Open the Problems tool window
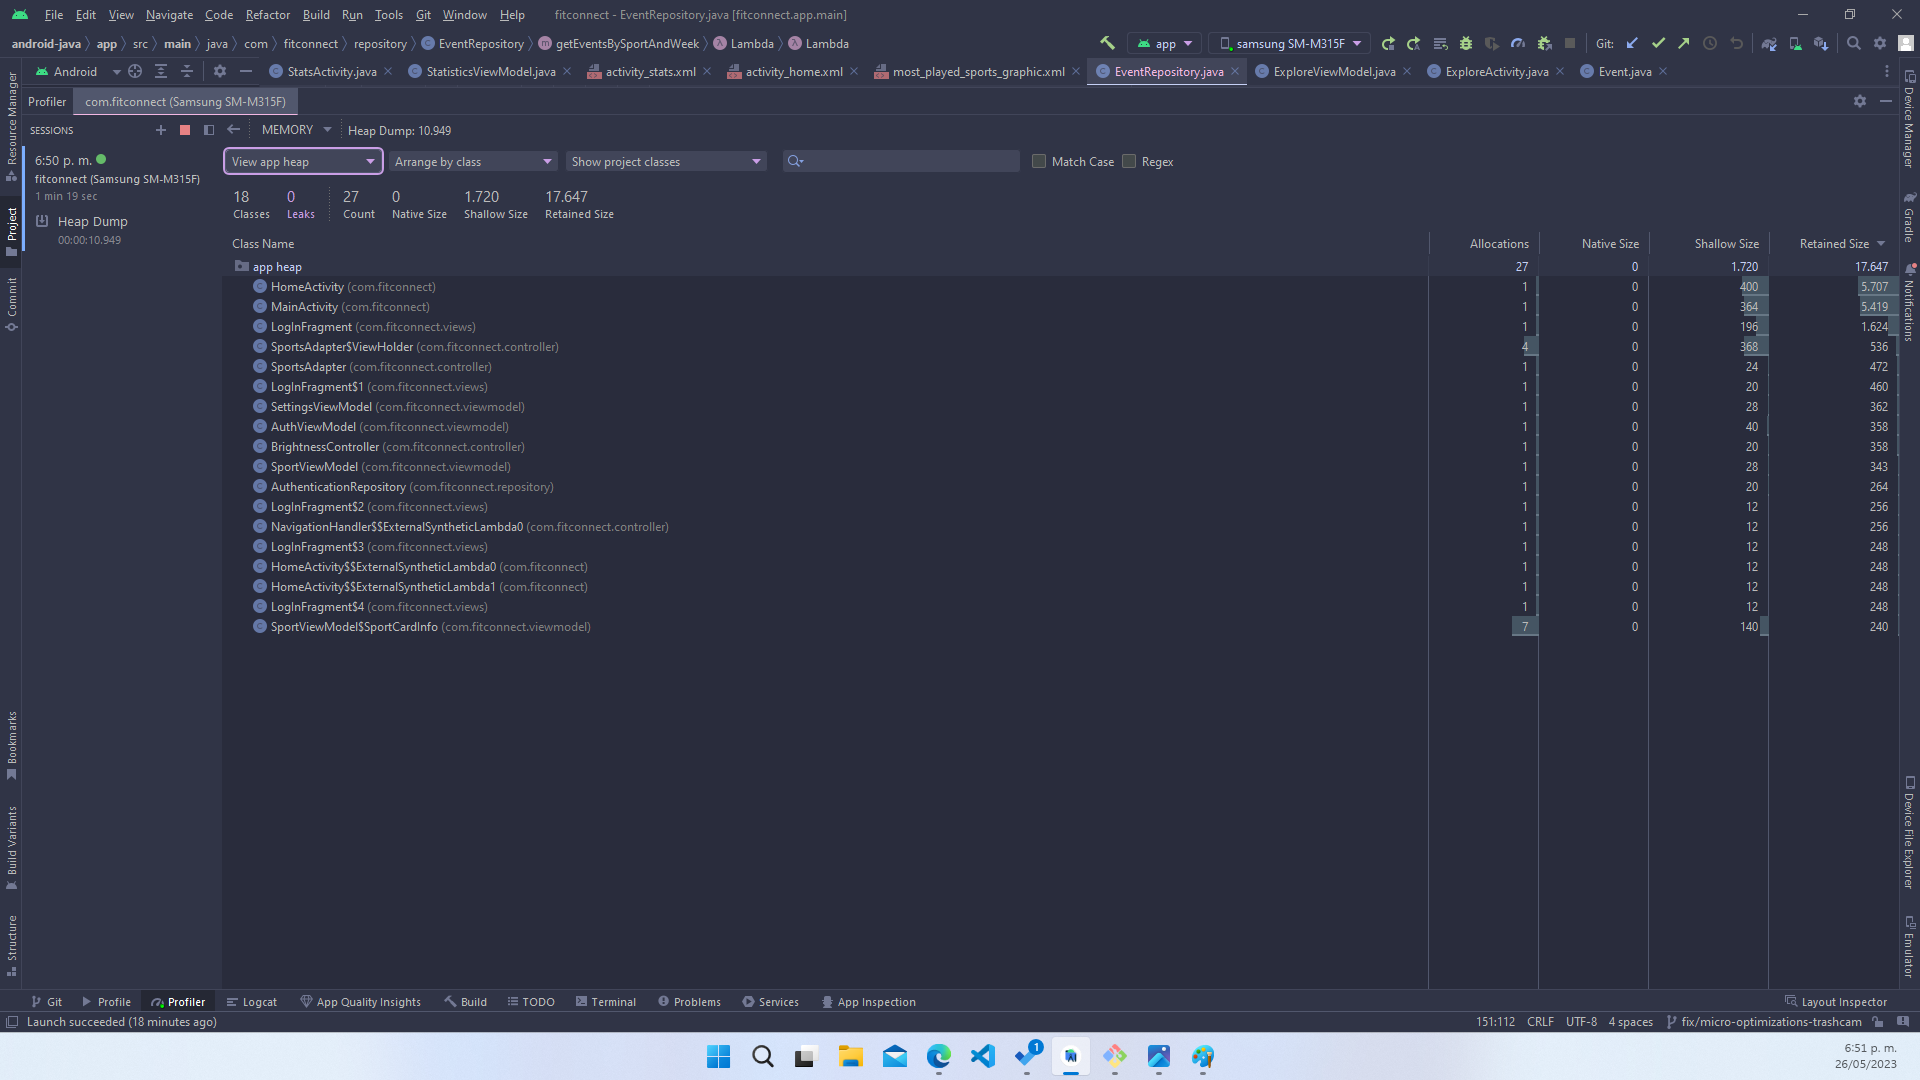 (689, 1002)
